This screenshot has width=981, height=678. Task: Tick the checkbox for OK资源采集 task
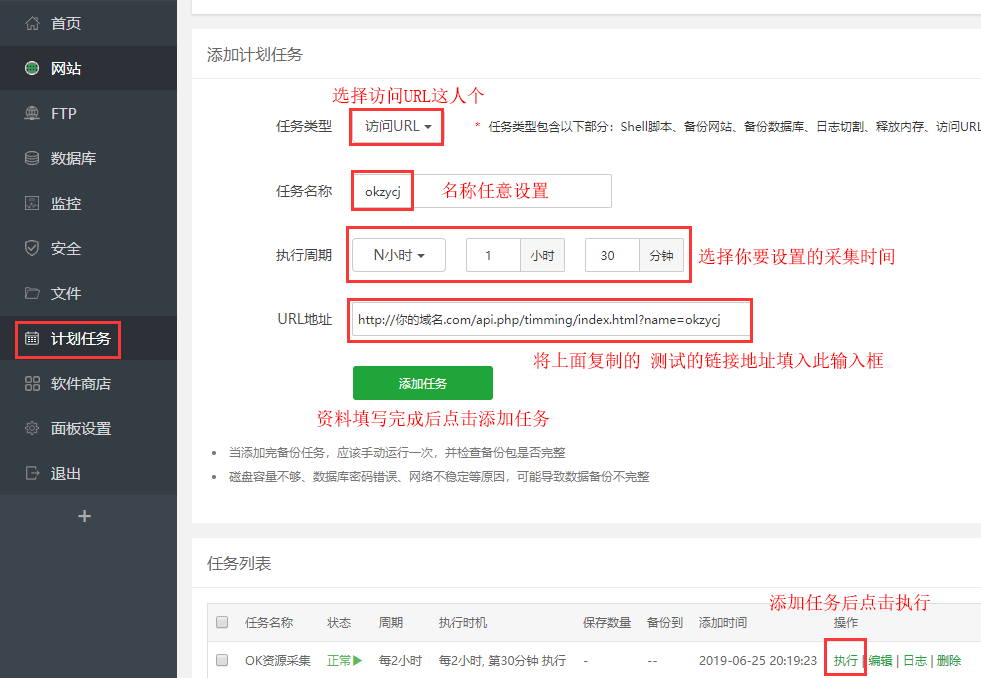point(222,660)
